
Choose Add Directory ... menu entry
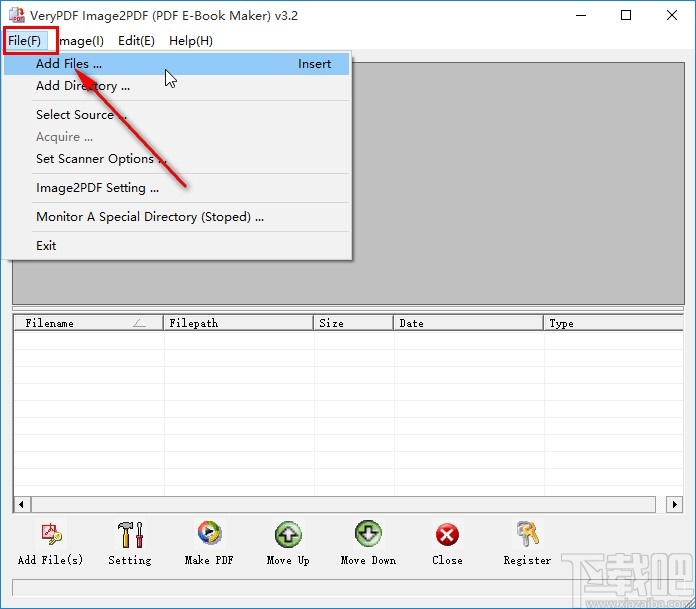[177, 86]
